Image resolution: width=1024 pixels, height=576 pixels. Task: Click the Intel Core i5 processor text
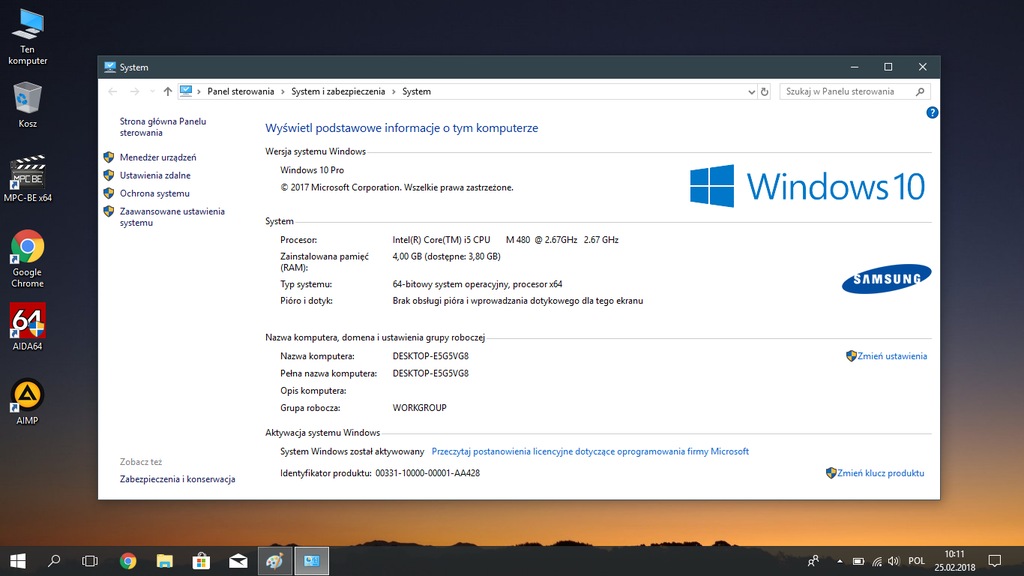coord(505,240)
